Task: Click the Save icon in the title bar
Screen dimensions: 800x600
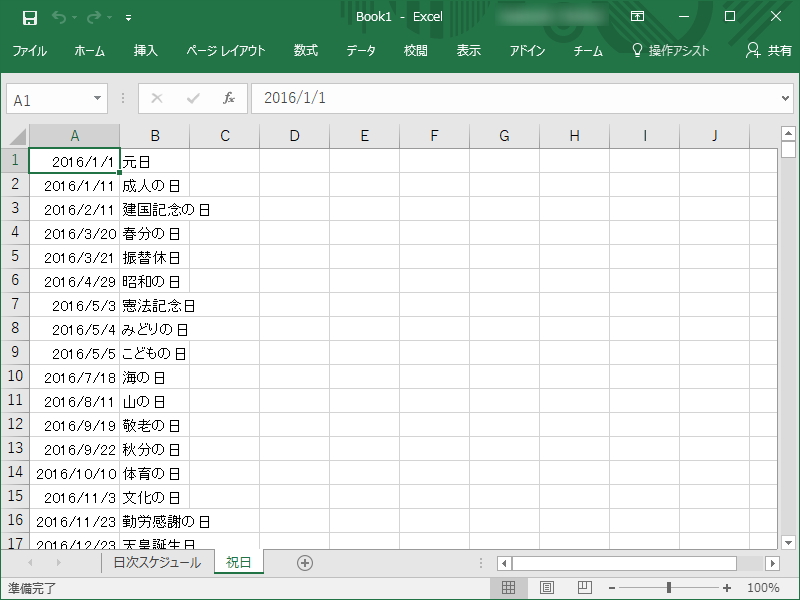Action: click(30, 18)
